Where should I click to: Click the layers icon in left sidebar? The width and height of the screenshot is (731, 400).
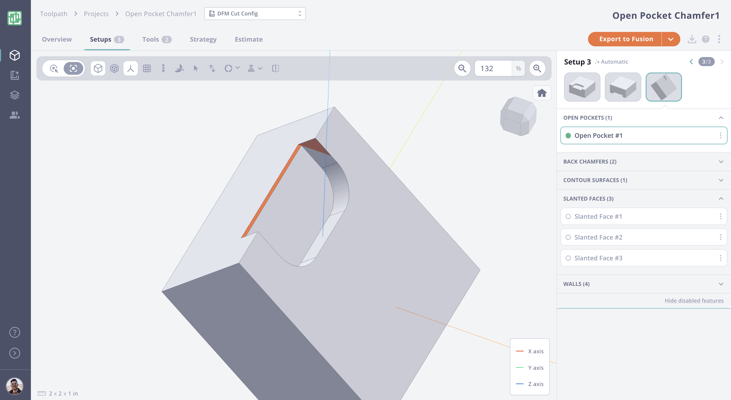point(15,95)
